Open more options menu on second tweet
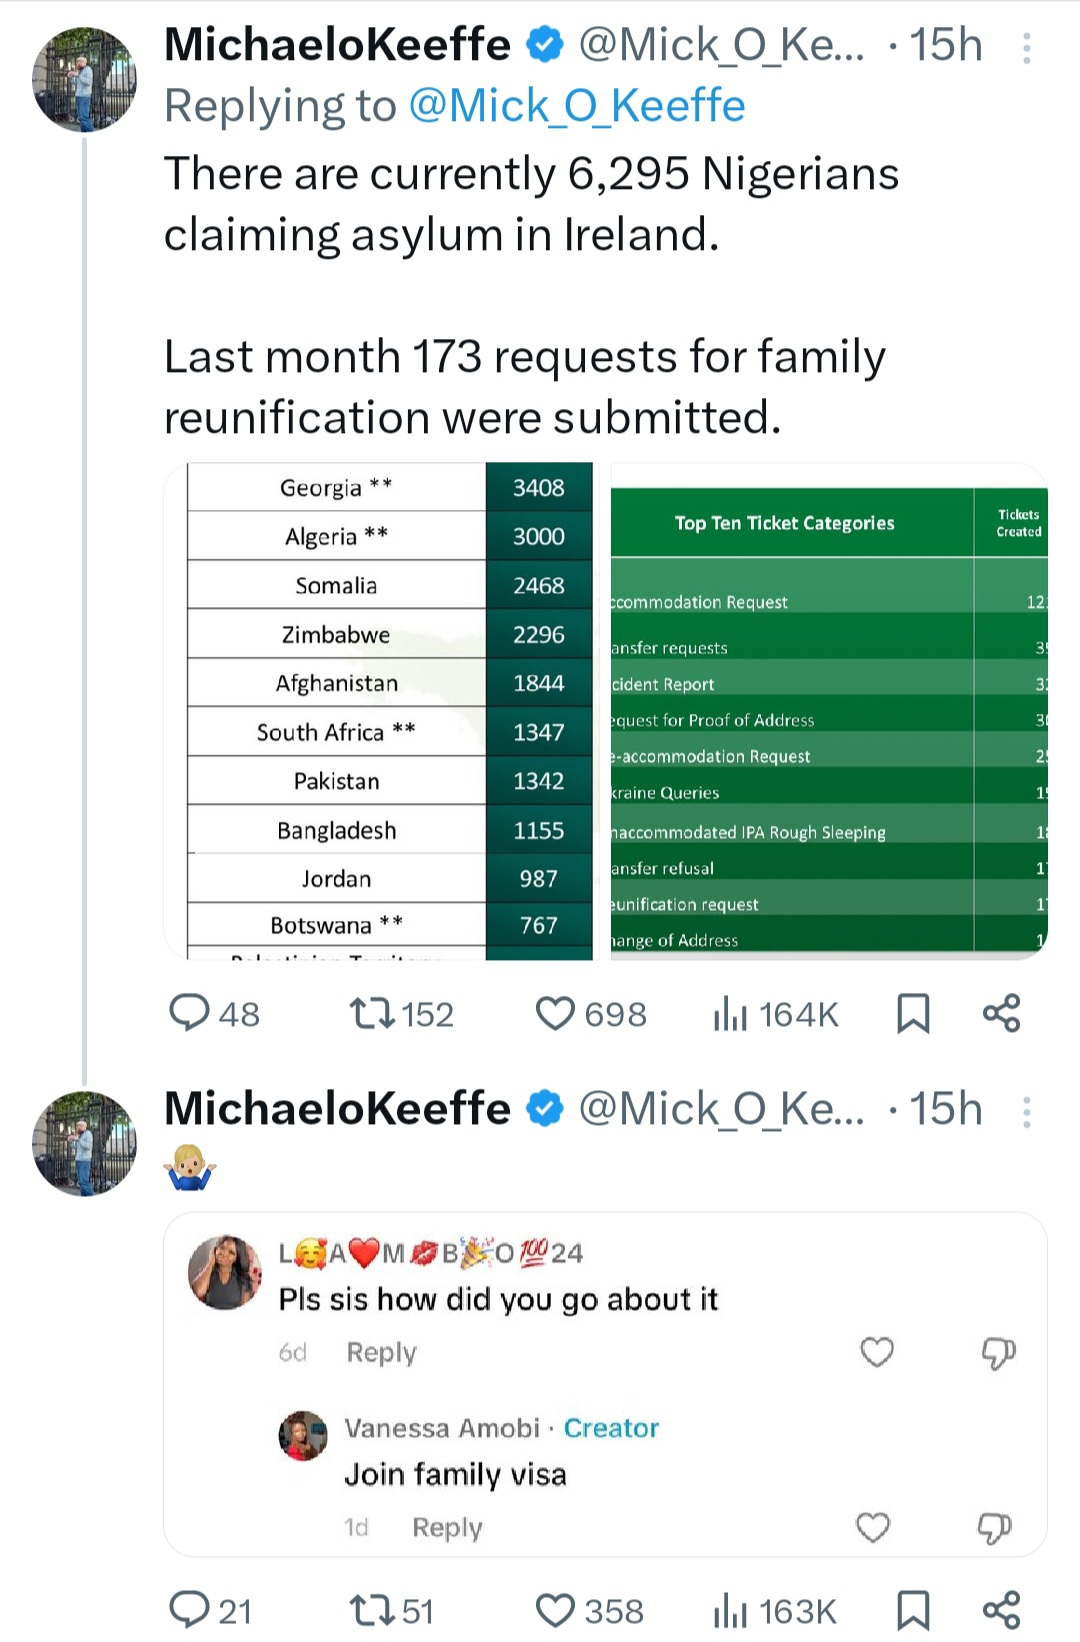The width and height of the screenshot is (1080, 1642). [x=1026, y=1111]
